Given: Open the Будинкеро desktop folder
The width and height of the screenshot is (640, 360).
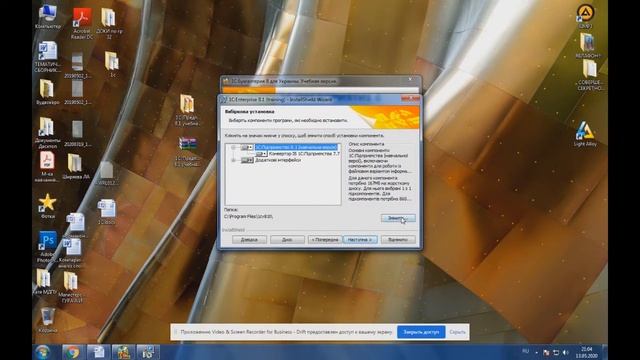Looking at the screenshot, I should point(47,92).
